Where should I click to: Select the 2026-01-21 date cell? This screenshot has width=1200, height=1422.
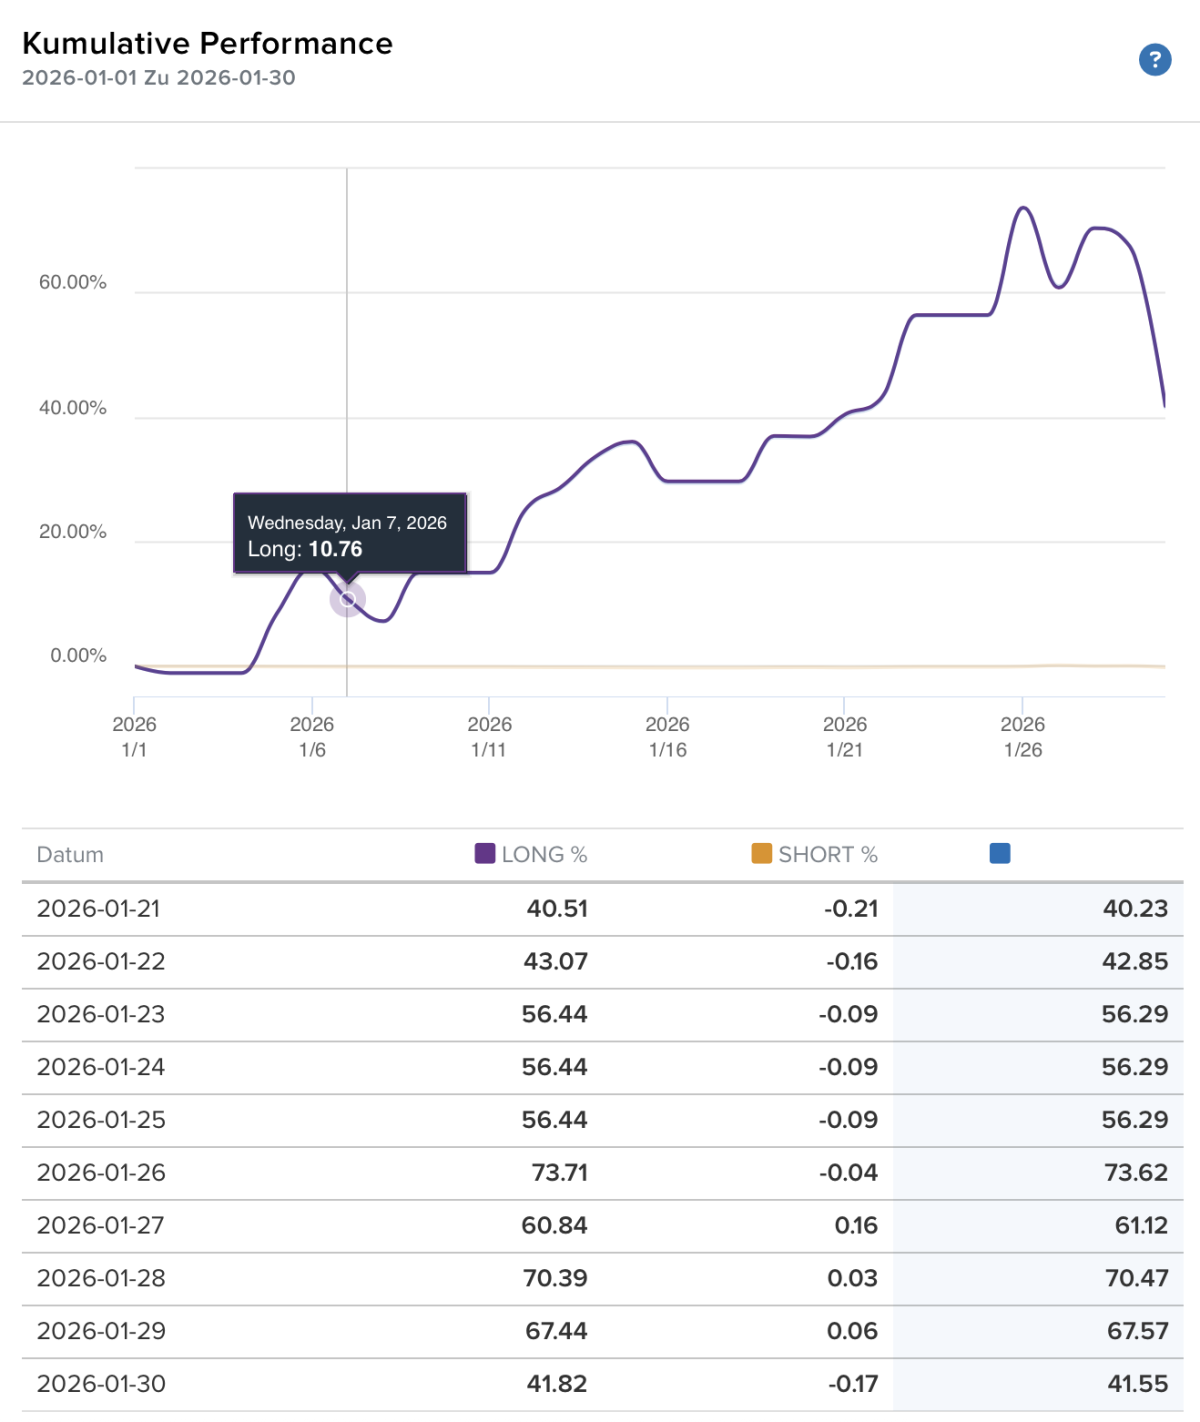point(99,909)
